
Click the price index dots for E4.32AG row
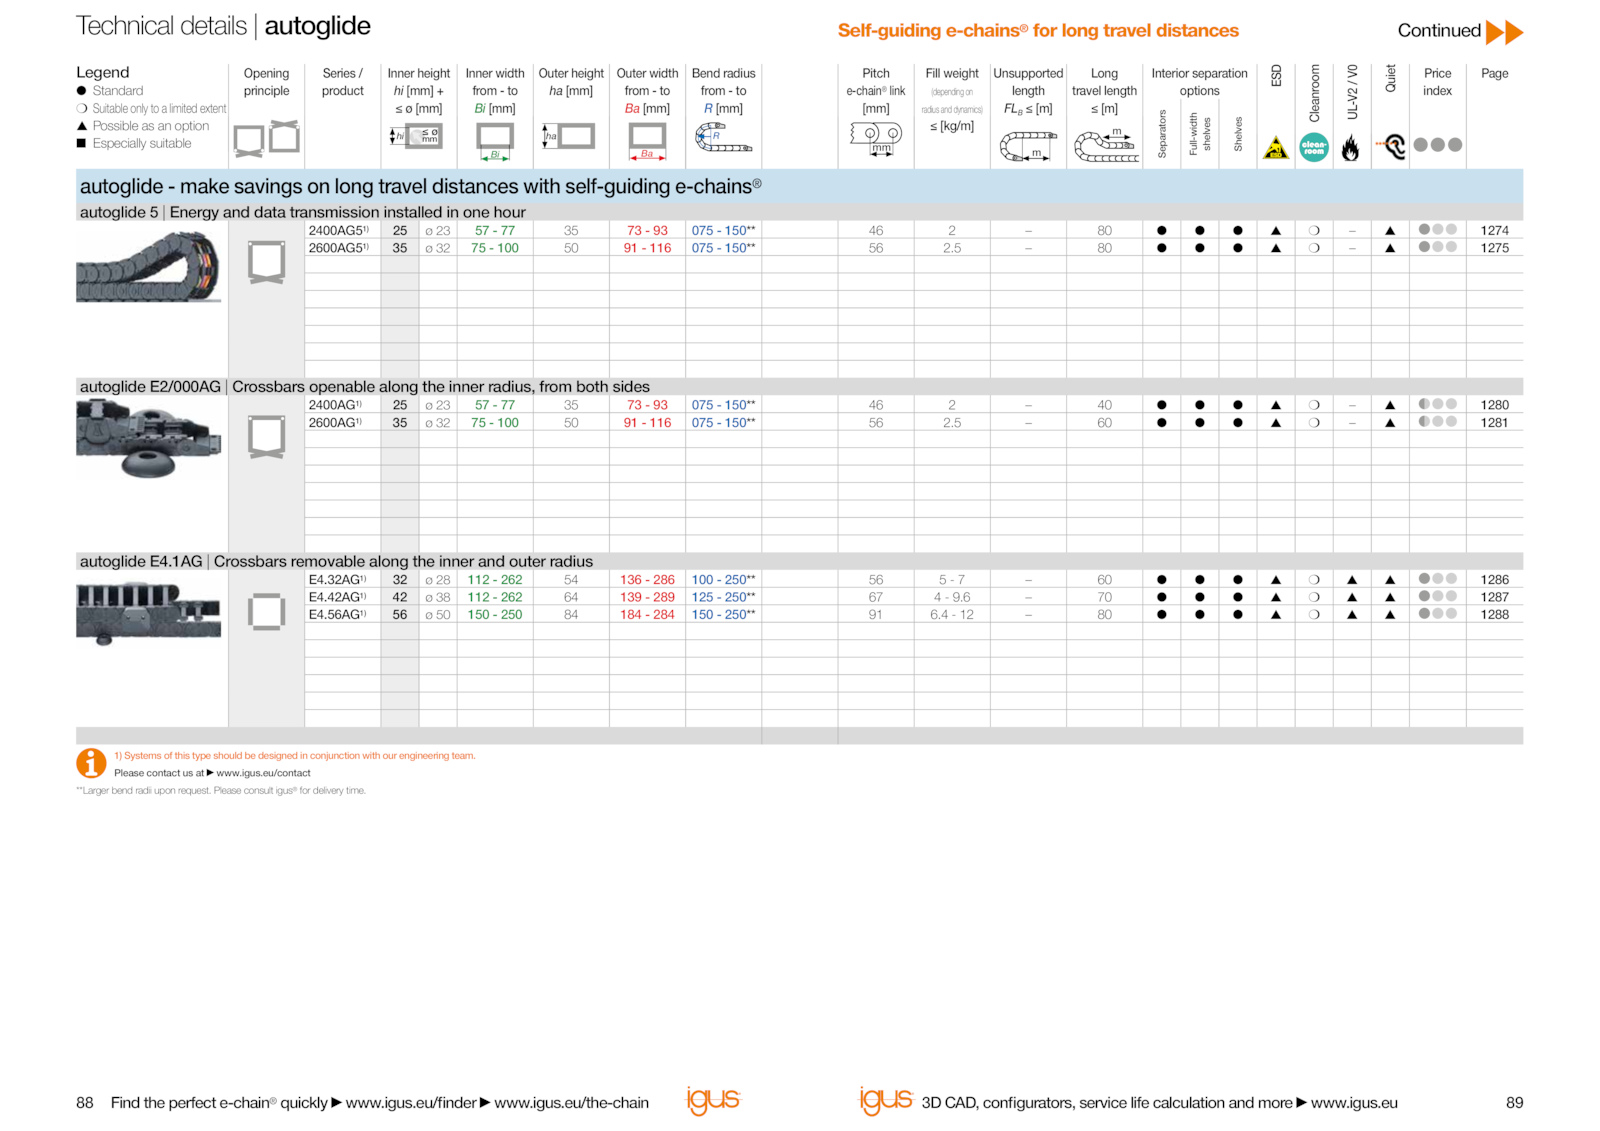tap(1437, 579)
